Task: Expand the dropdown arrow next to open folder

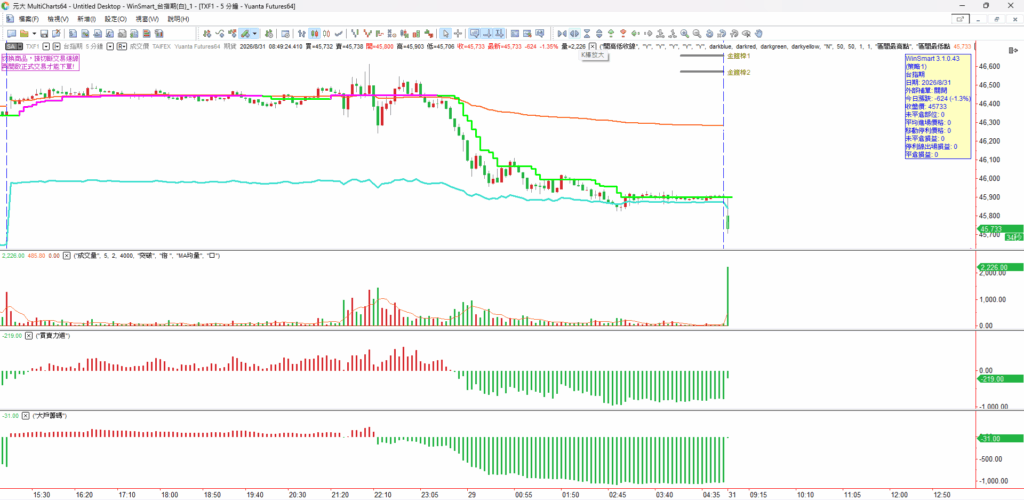Action: click(x=33, y=33)
